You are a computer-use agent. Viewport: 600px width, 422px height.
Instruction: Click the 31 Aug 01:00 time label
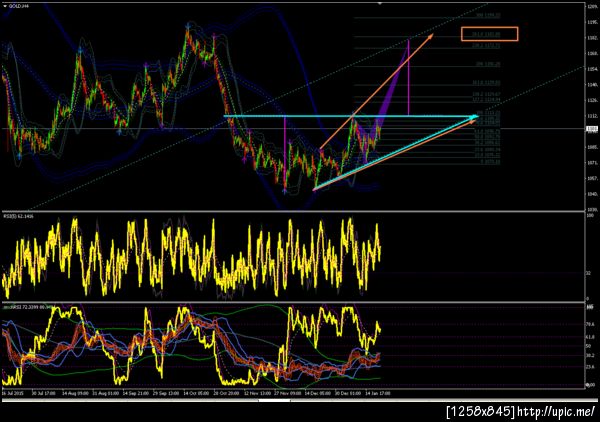point(105,393)
